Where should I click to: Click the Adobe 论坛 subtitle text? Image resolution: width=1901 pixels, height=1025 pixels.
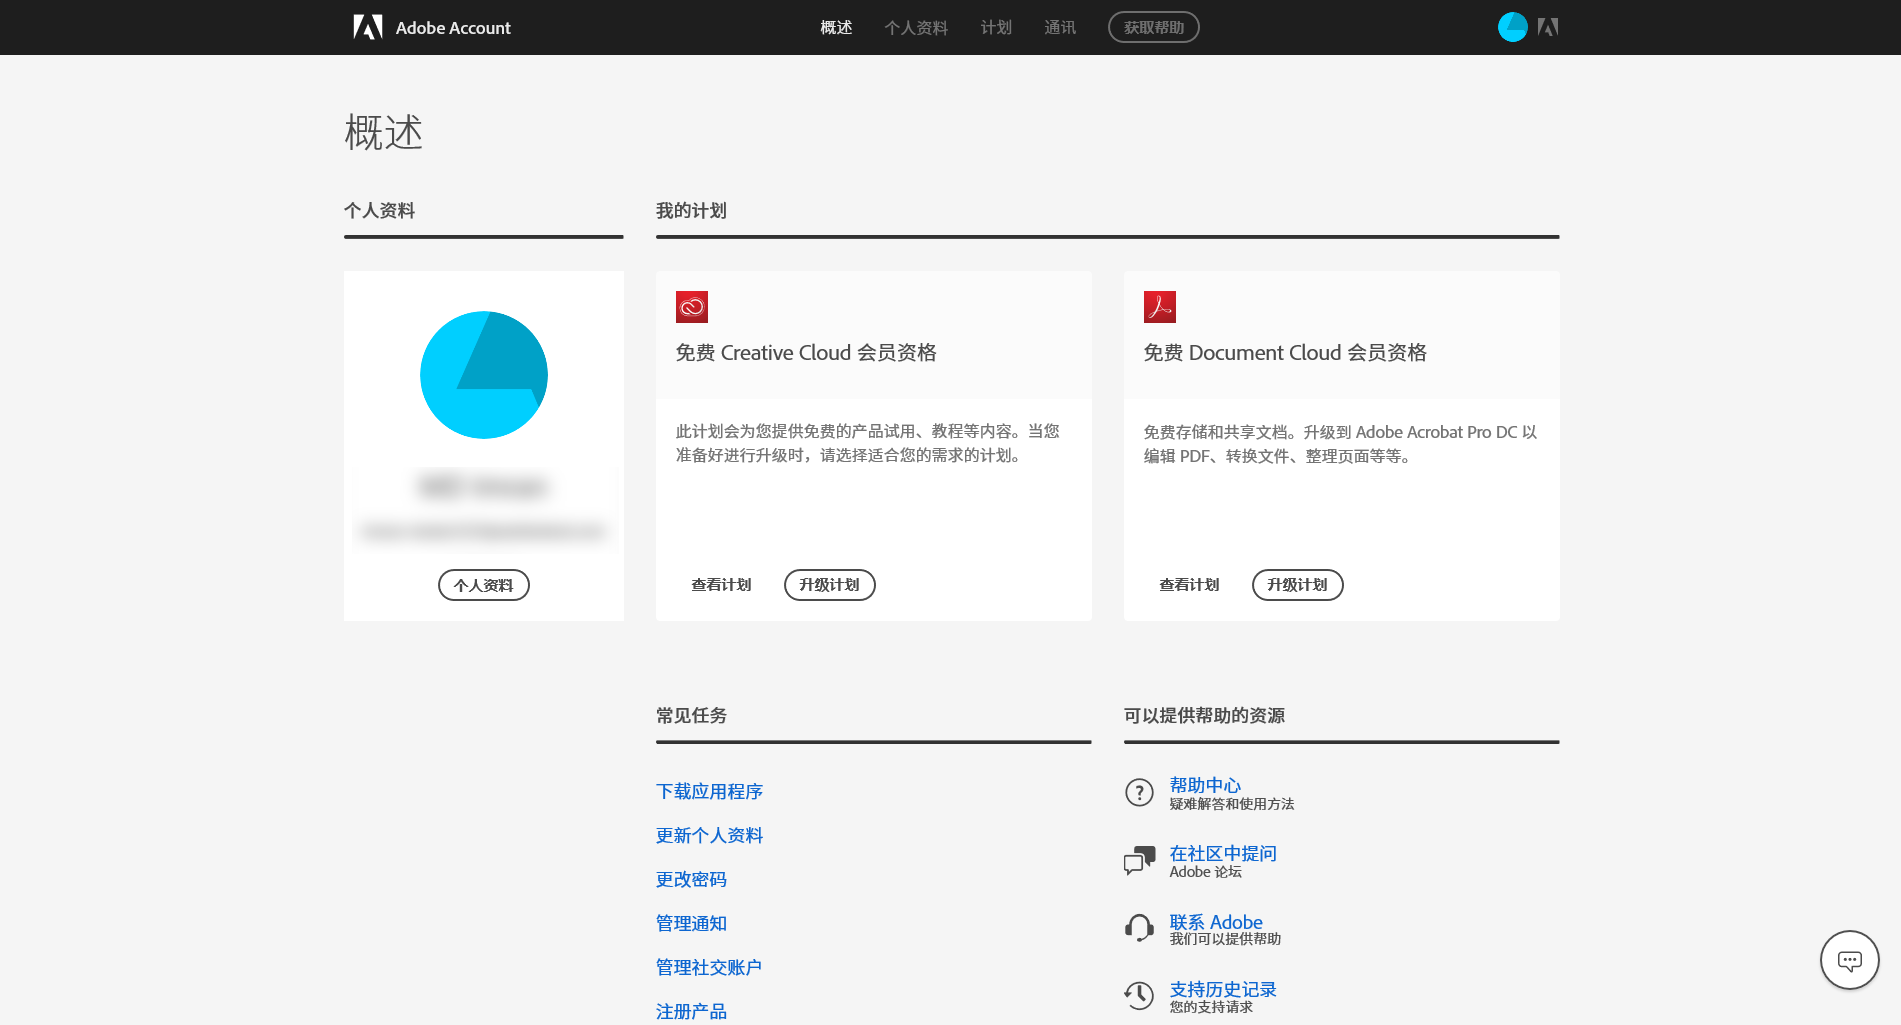coord(1206,872)
